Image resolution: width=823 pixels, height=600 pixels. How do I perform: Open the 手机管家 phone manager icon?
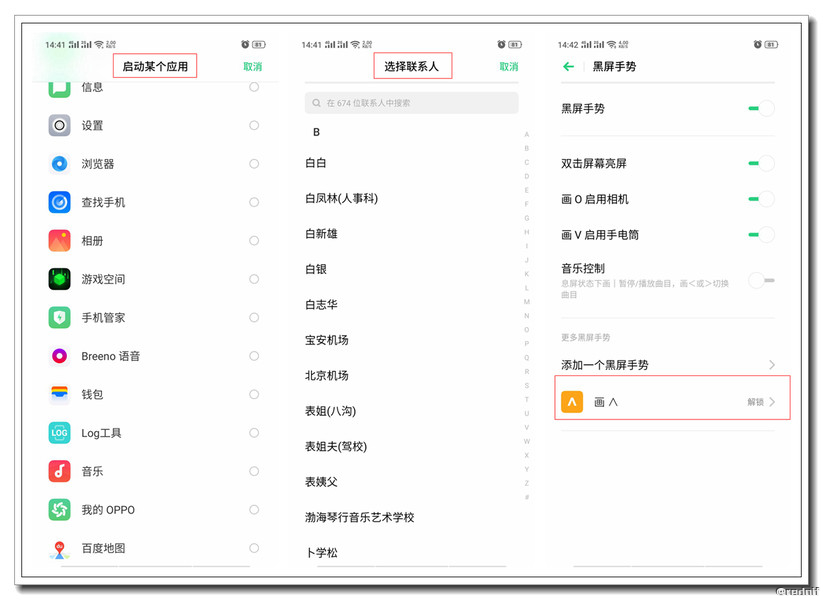pos(62,317)
